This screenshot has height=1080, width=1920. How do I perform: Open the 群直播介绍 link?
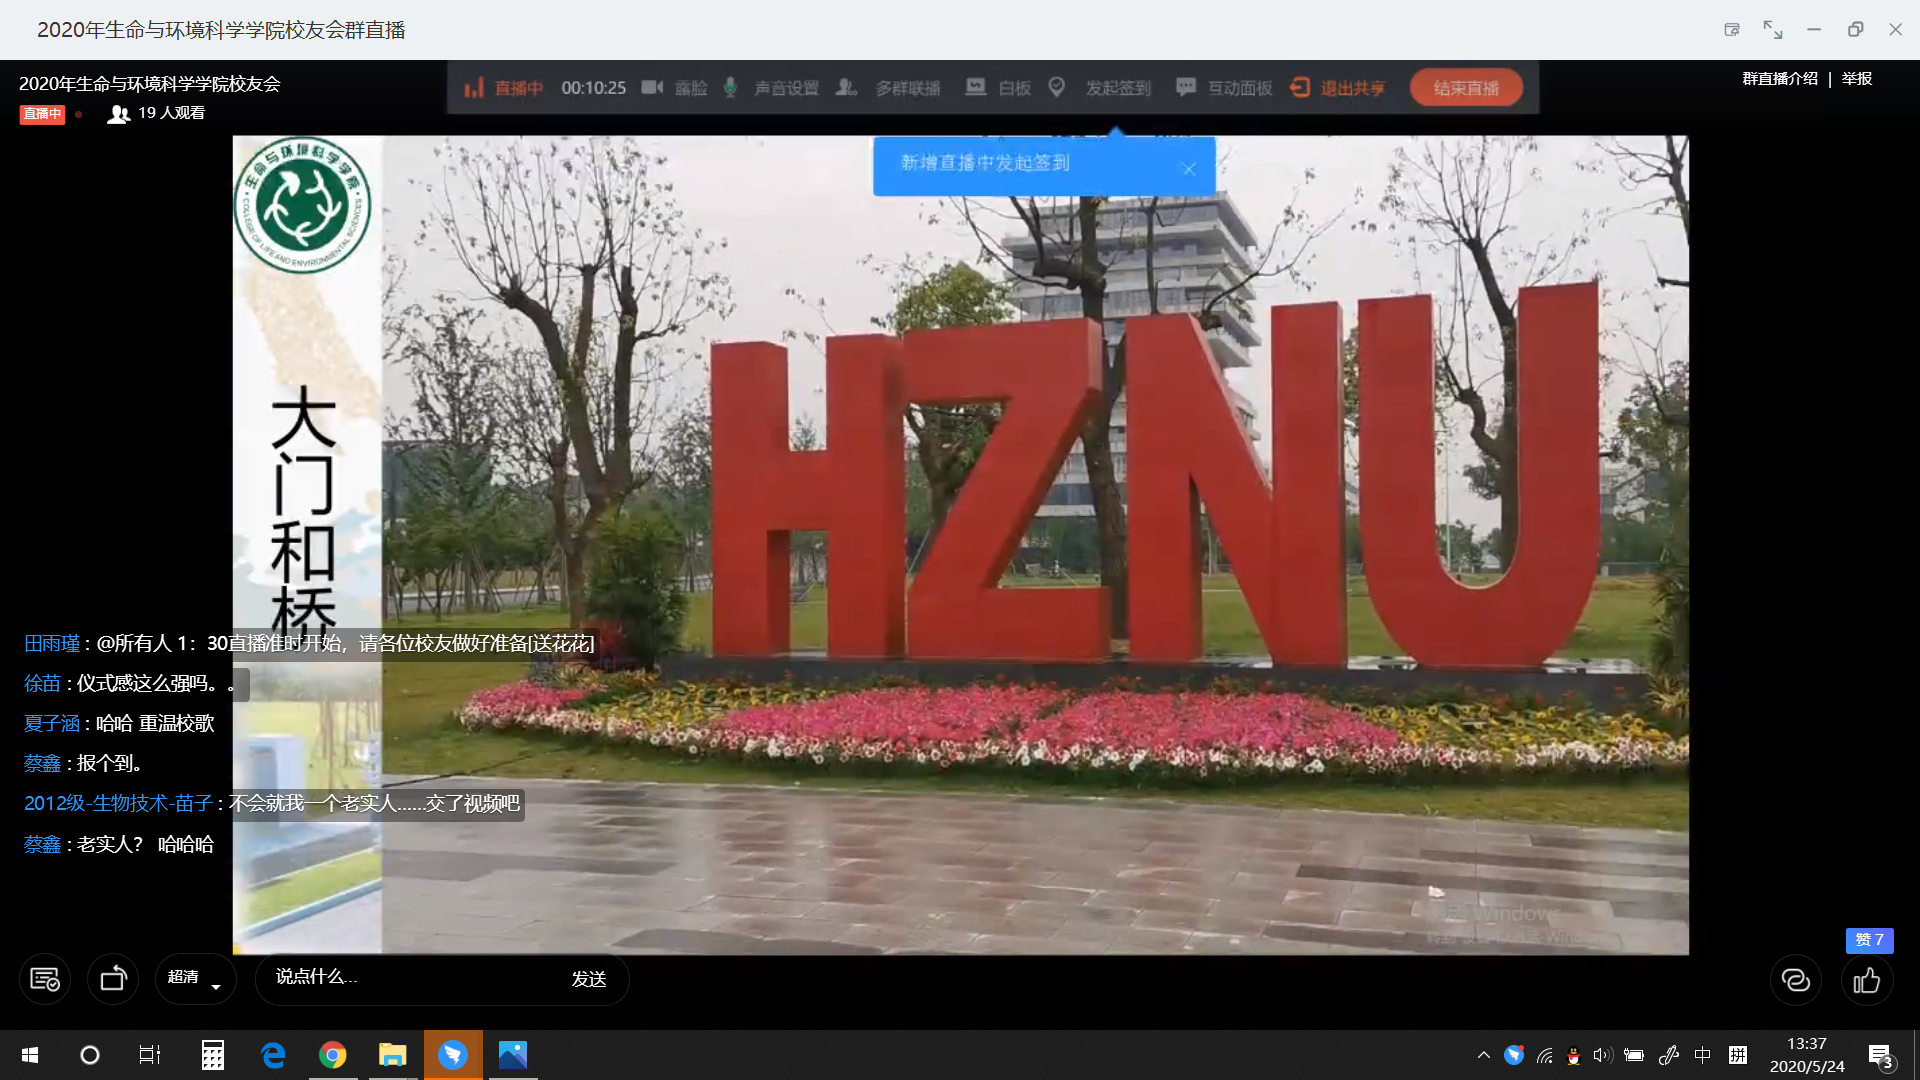click(1779, 79)
